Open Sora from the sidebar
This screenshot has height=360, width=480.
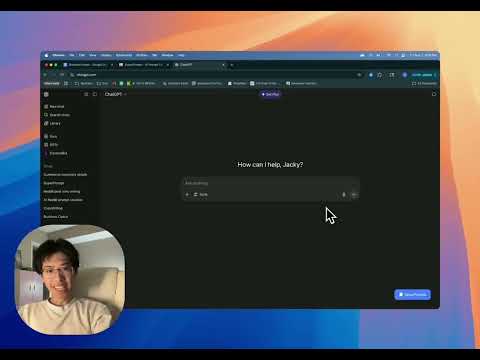(51, 136)
